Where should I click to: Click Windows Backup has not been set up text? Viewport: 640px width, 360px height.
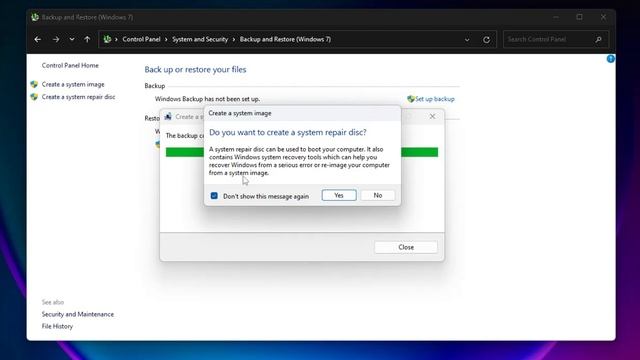coord(207,99)
